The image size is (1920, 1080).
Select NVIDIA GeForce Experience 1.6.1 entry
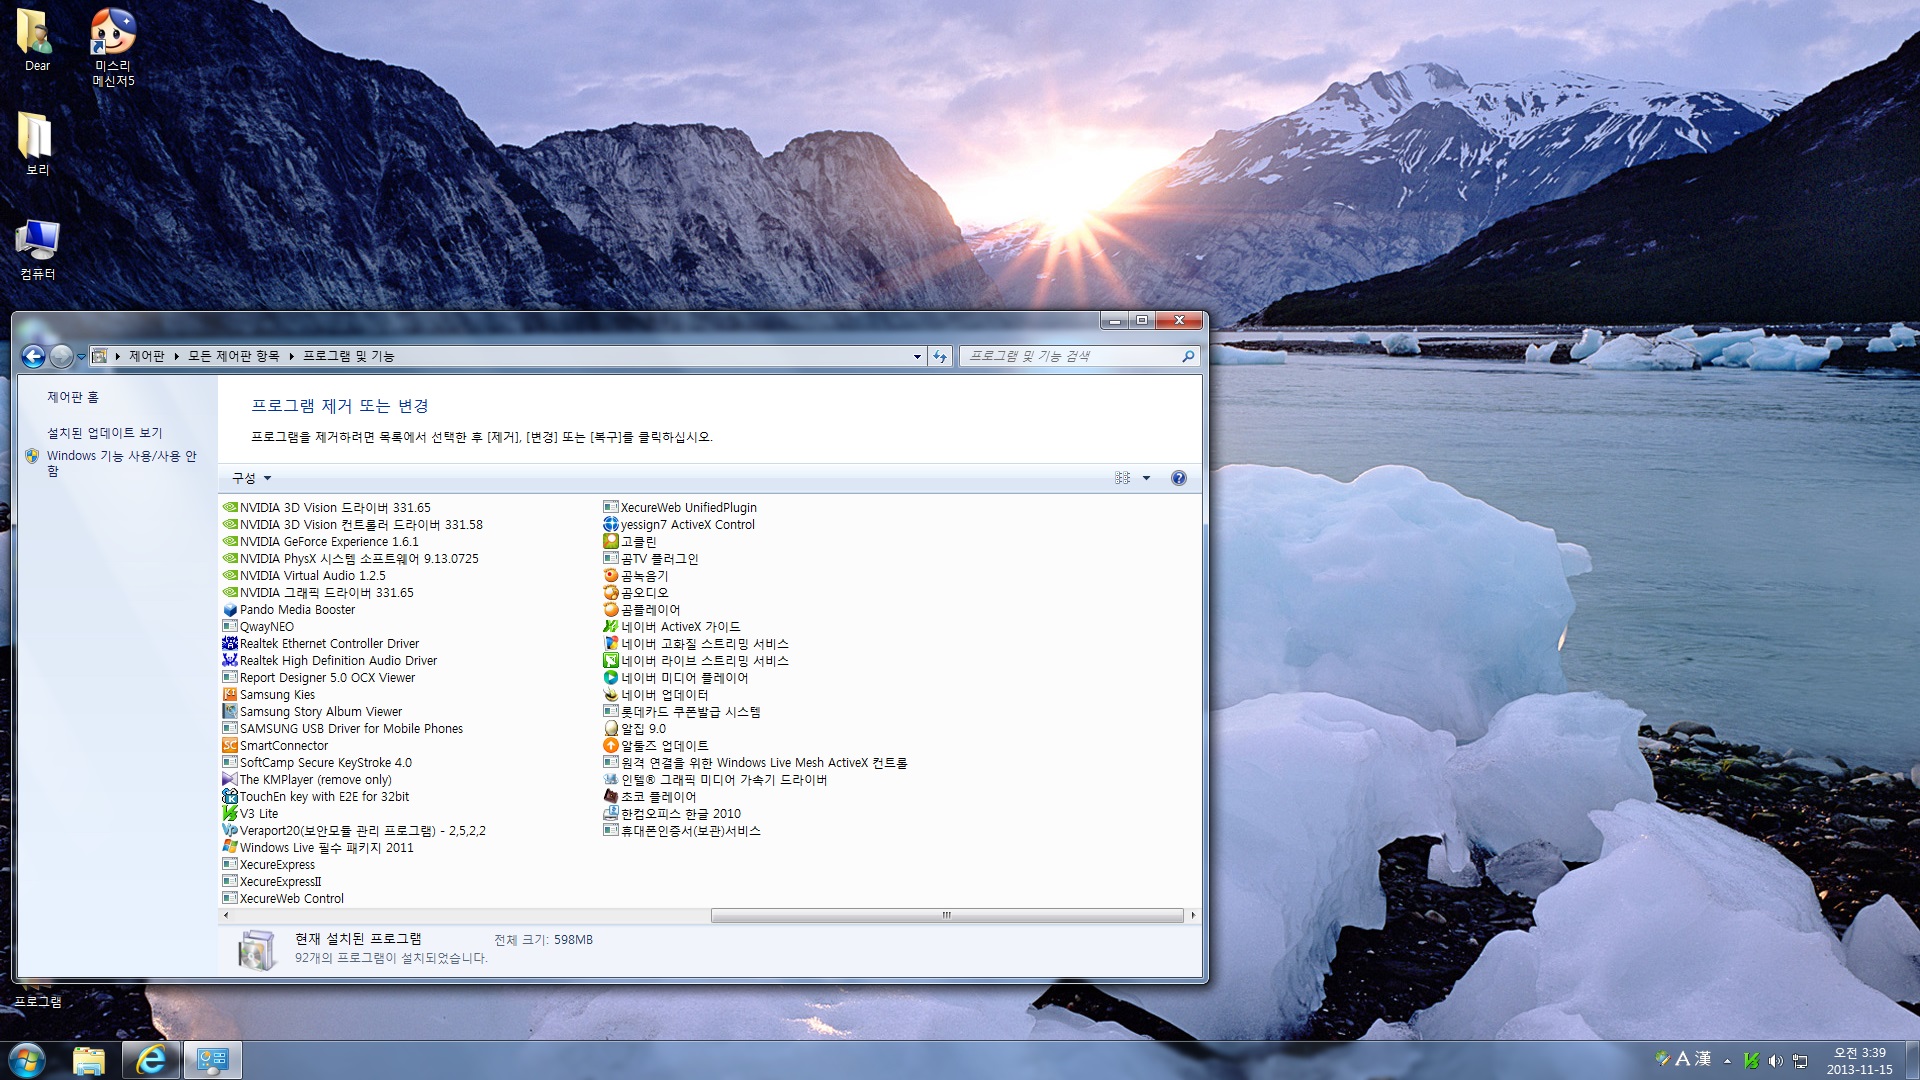320,542
